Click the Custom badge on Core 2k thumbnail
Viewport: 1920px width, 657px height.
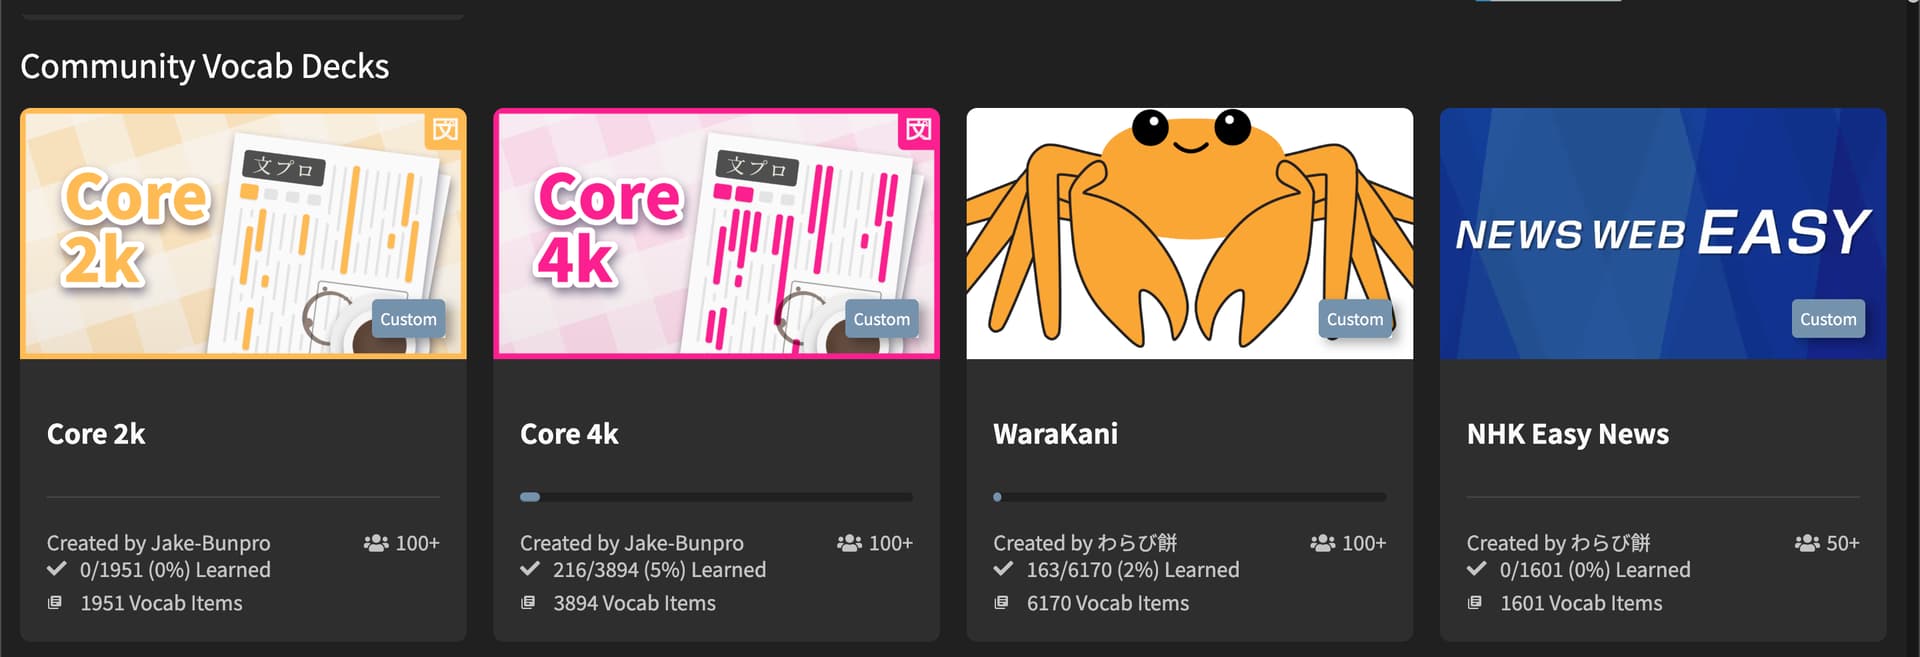point(408,319)
